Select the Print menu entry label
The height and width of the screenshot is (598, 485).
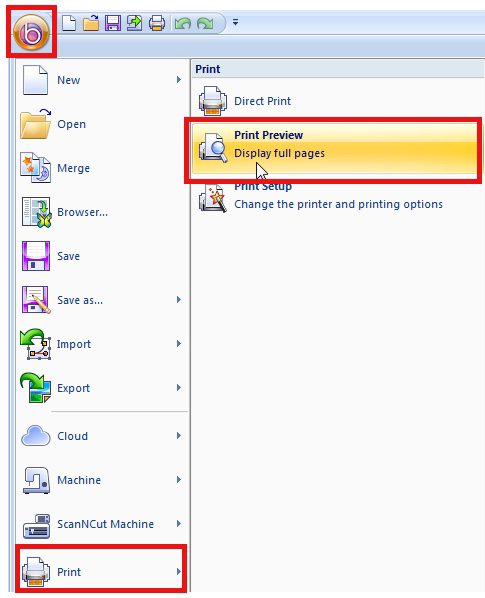pyautogui.click(x=69, y=572)
